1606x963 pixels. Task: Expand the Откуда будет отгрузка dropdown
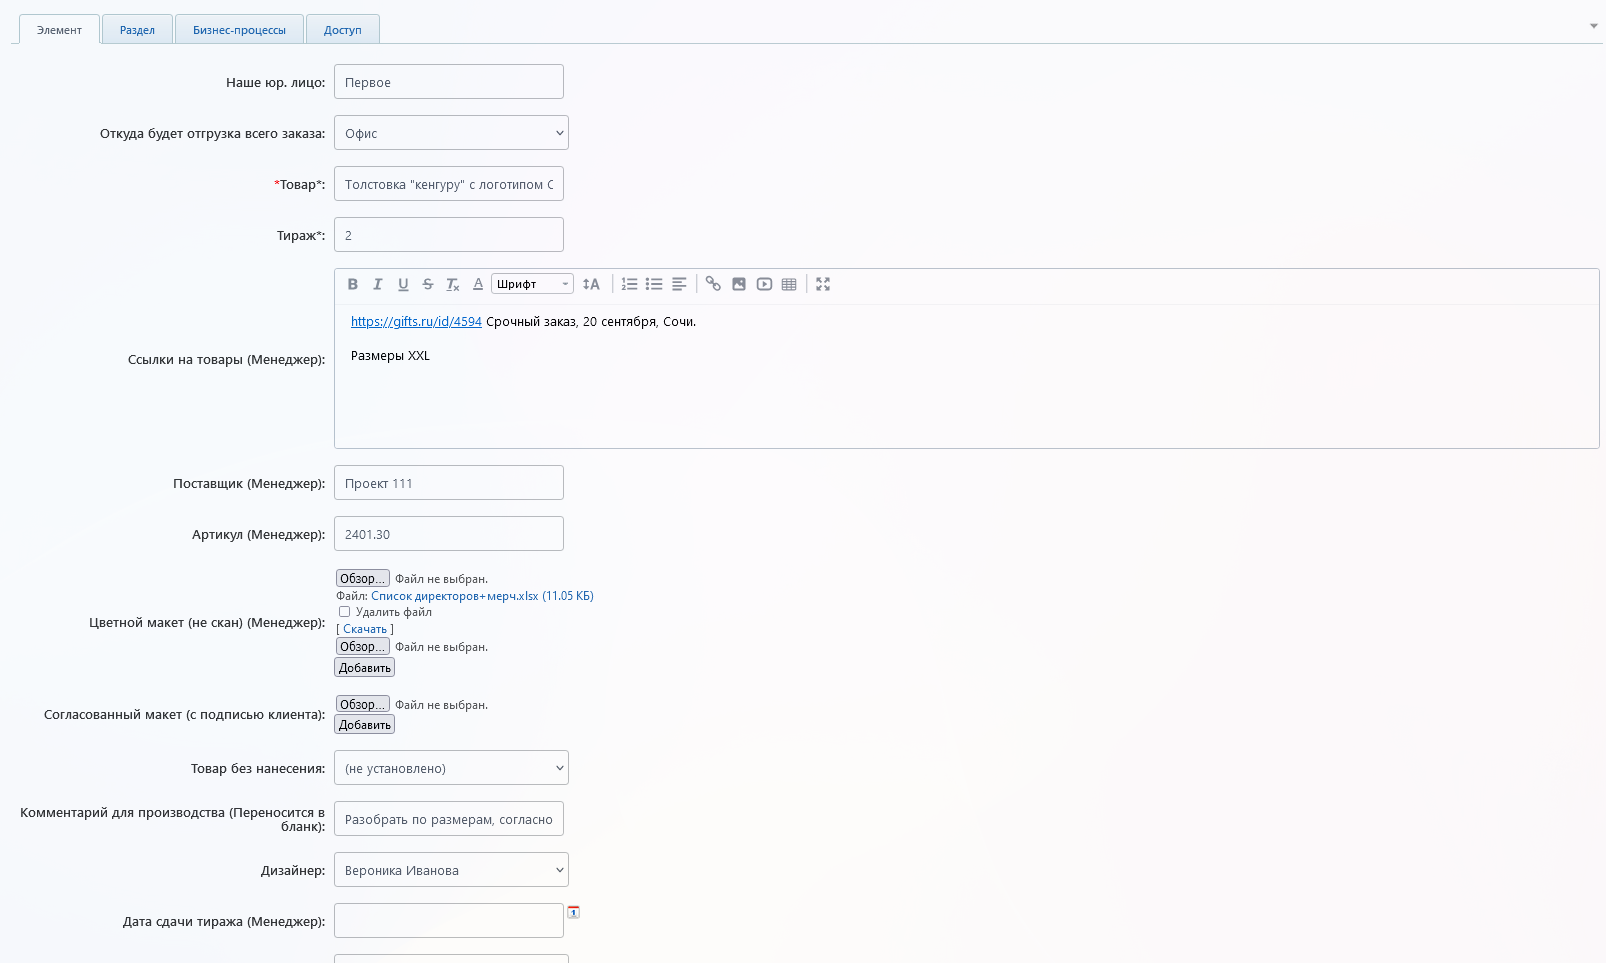(451, 133)
